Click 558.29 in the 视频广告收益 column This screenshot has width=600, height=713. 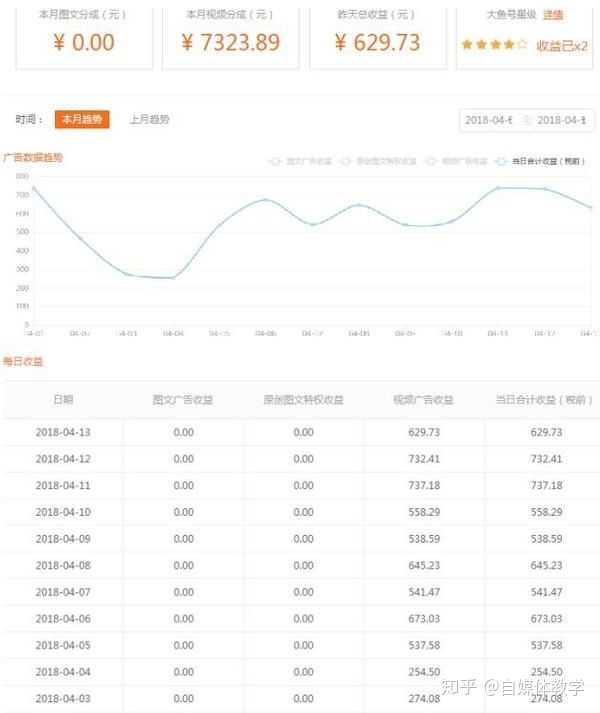pyautogui.click(x=424, y=512)
